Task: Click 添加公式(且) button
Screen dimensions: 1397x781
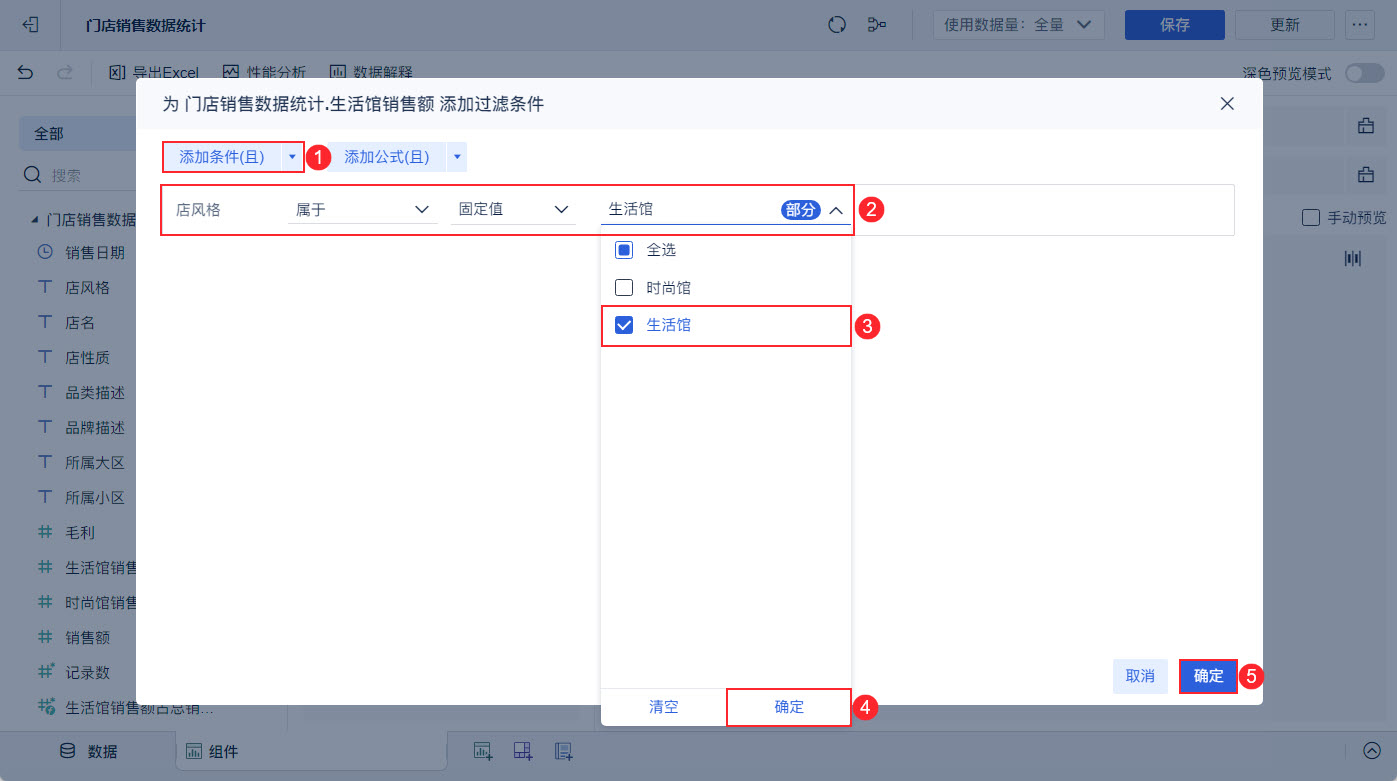Action: [x=387, y=157]
